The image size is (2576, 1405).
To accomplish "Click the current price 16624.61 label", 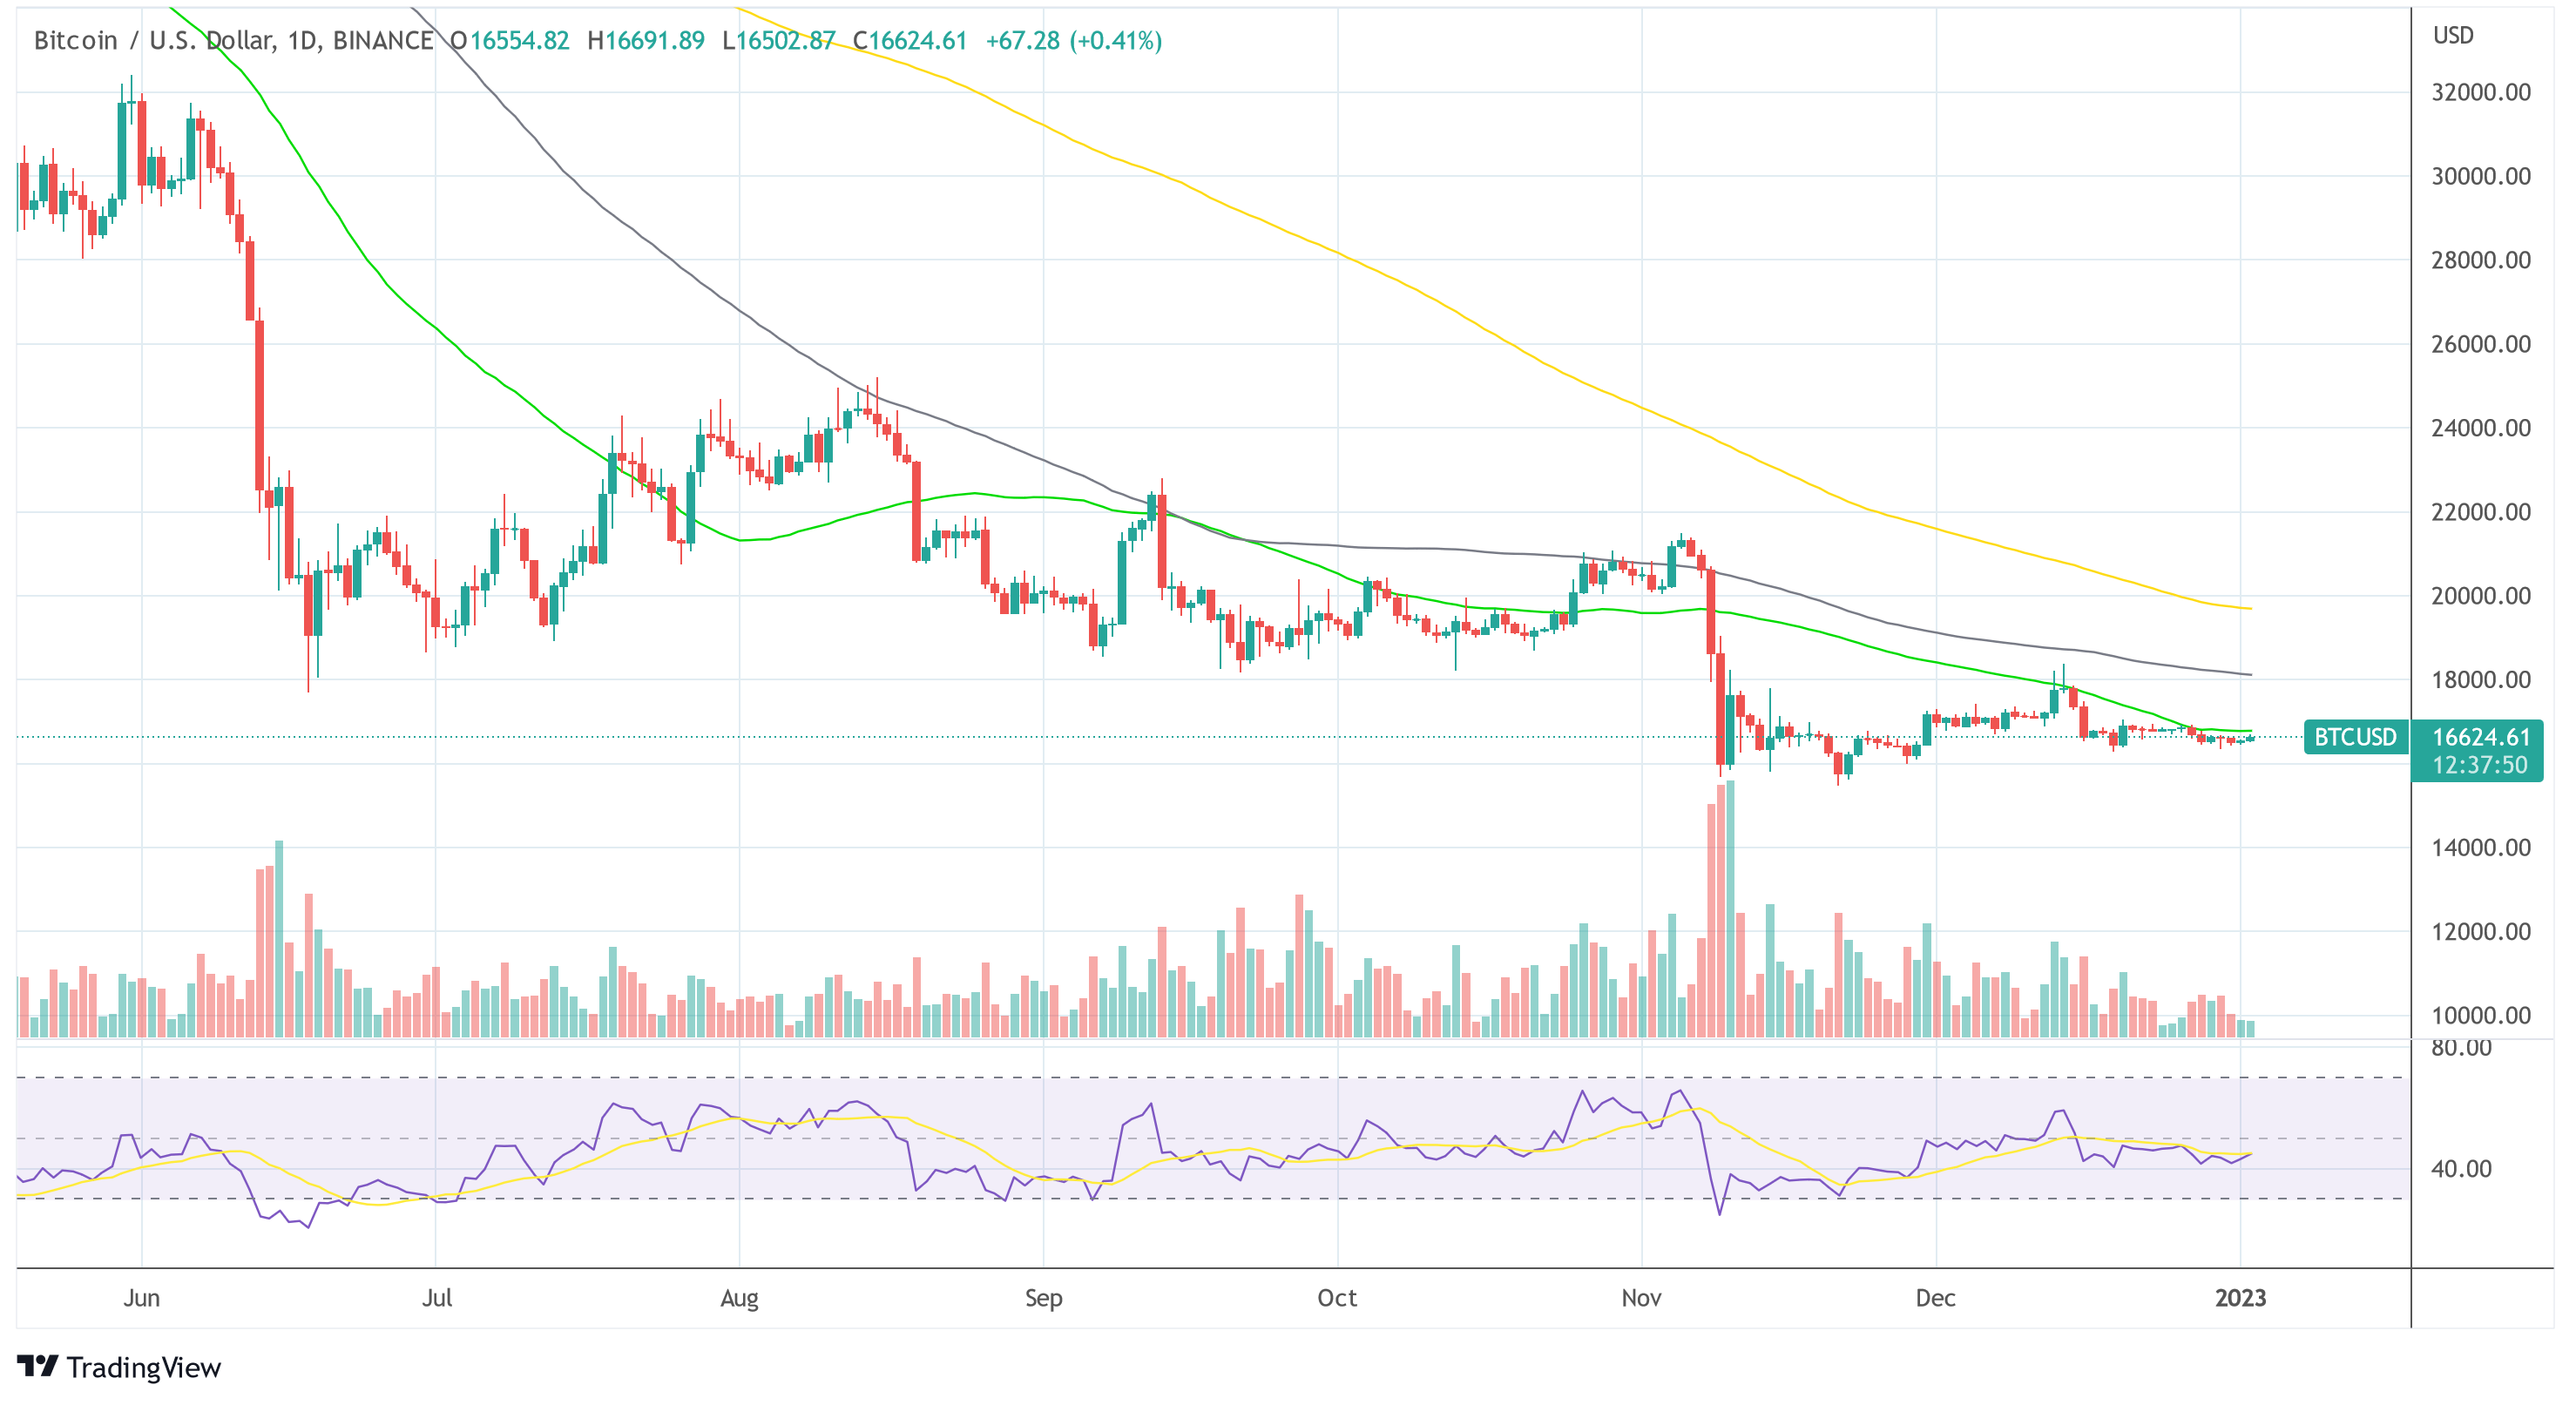I will click(x=2480, y=737).
